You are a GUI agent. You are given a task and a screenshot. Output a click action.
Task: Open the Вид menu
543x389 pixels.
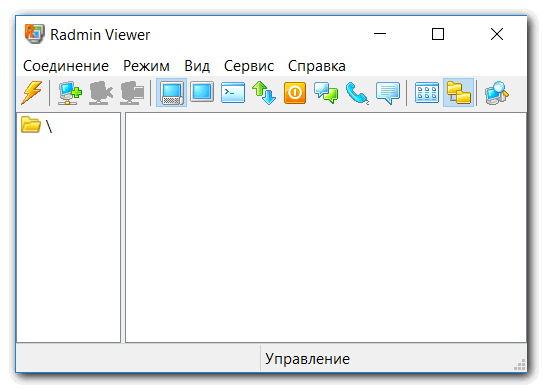click(x=197, y=66)
